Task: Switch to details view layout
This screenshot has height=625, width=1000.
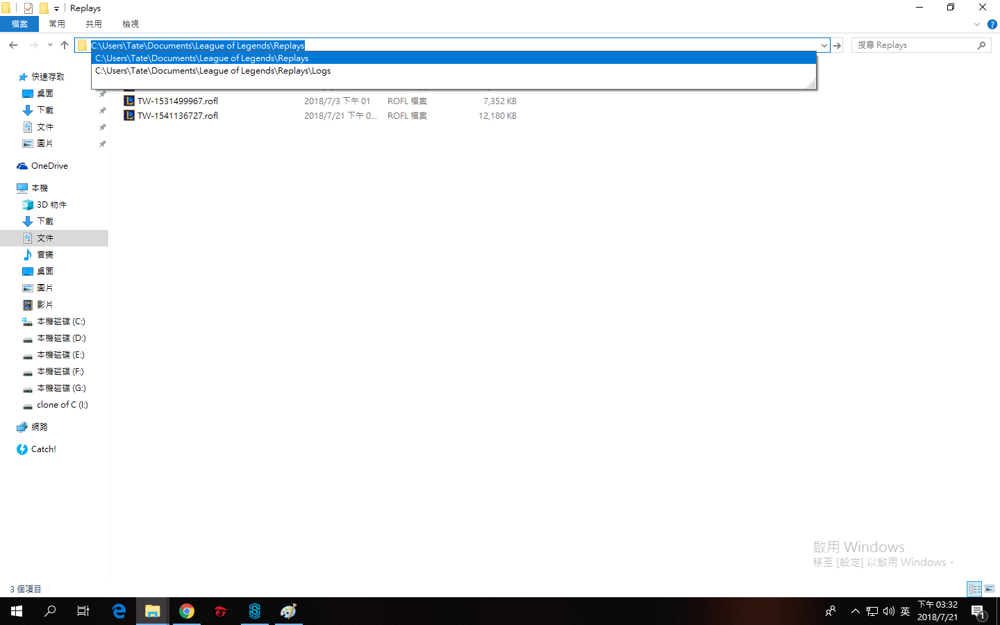Action: 973,589
